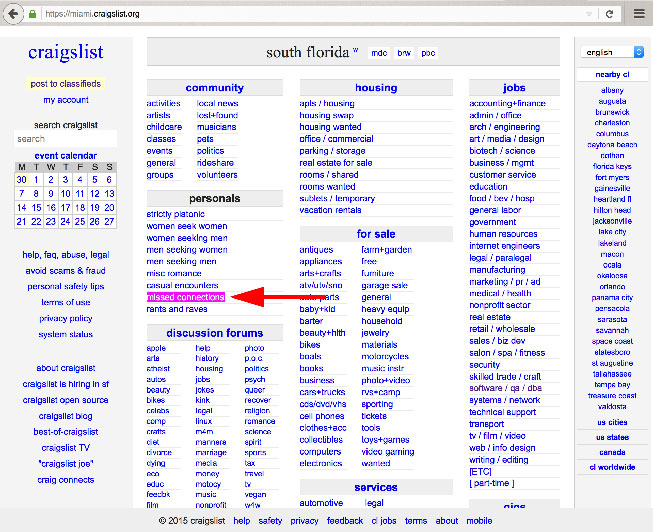Image resolution: width=653 pixels, height=532 pixels.
Task: Click the browser back arrow button
Action: pos(13,14)
